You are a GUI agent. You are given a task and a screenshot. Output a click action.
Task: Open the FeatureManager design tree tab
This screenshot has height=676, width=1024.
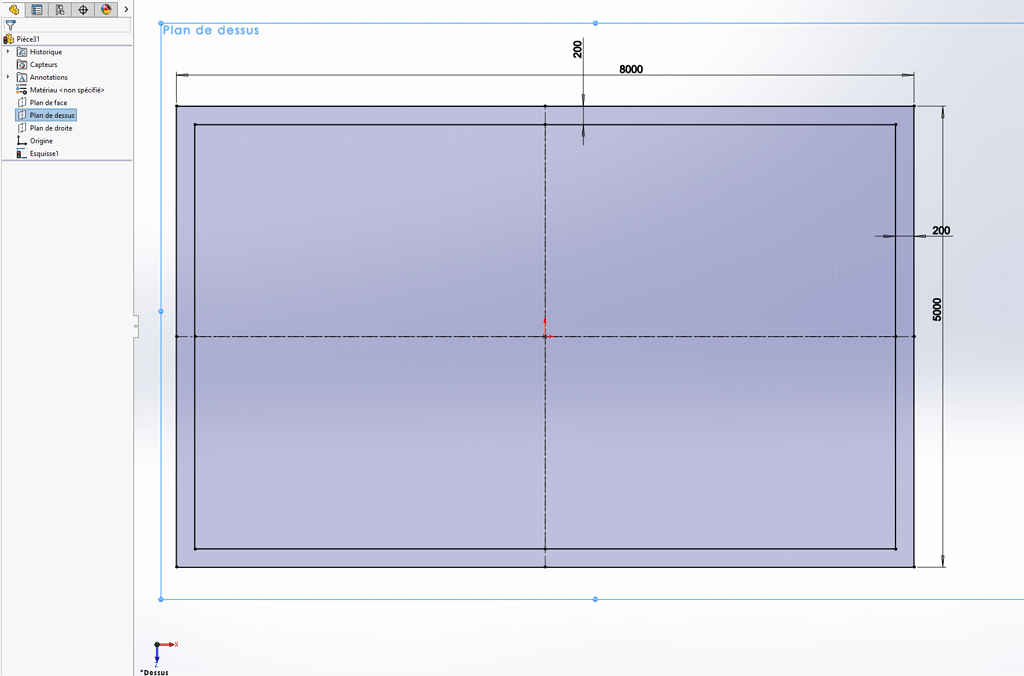coord(14,9)
